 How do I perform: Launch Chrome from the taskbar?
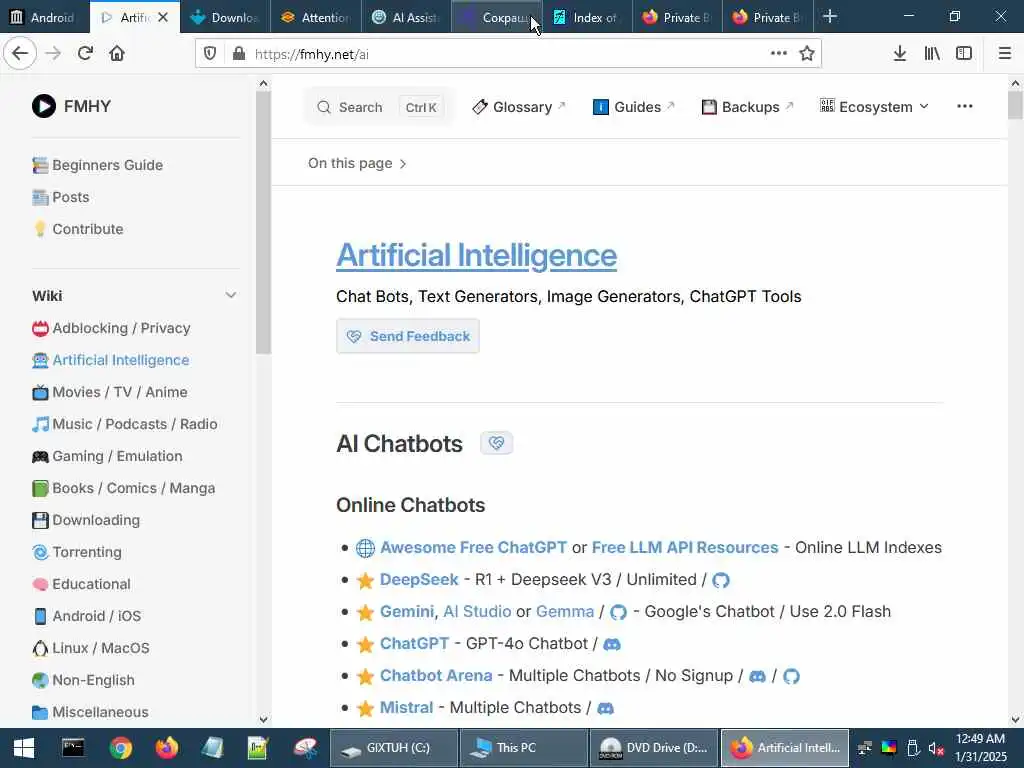click(x=121, y=748)
